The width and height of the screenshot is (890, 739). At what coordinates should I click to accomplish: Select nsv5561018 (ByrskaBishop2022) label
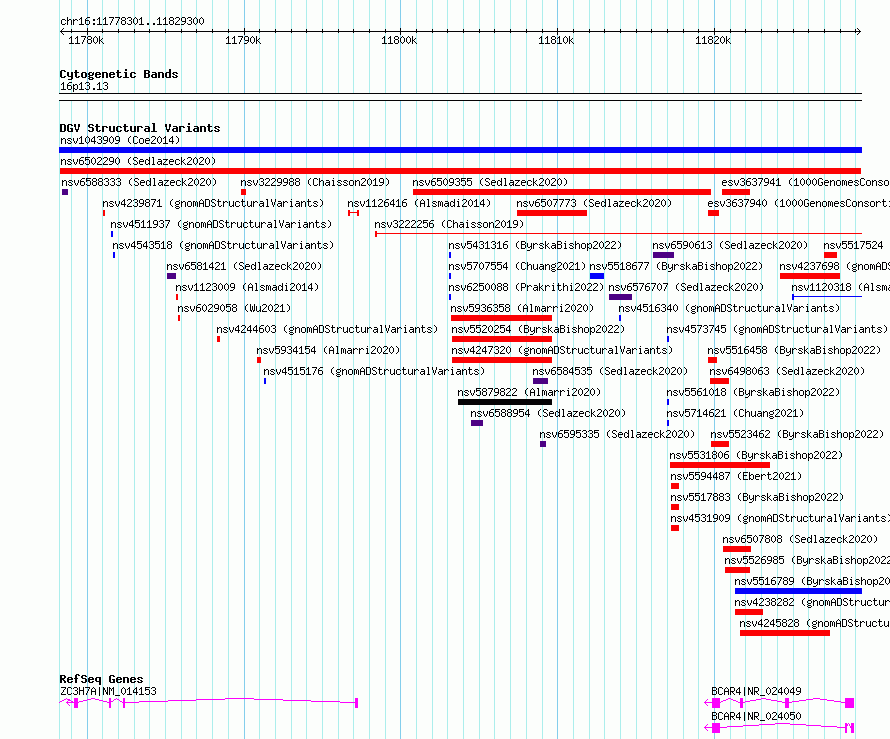point(753,392)
